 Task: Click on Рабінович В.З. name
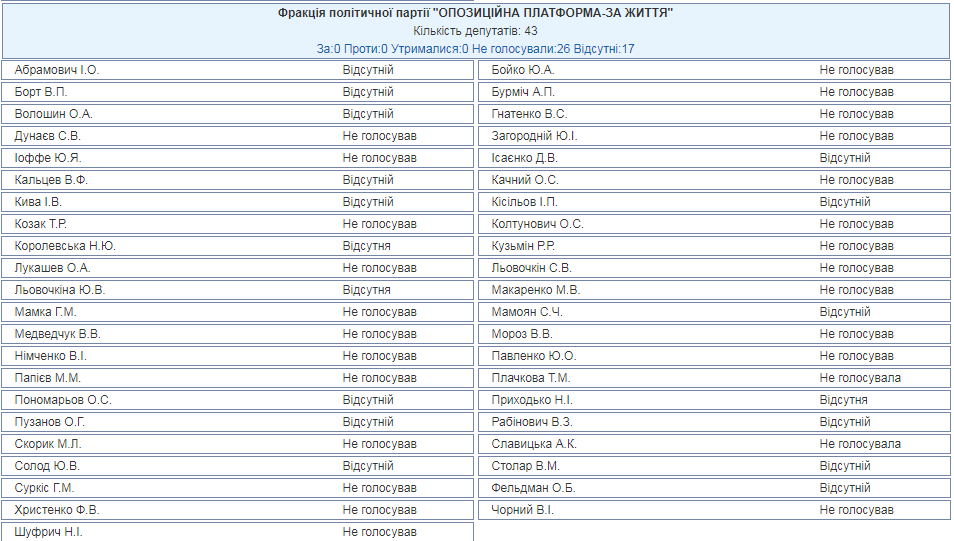tap(532, 422)
